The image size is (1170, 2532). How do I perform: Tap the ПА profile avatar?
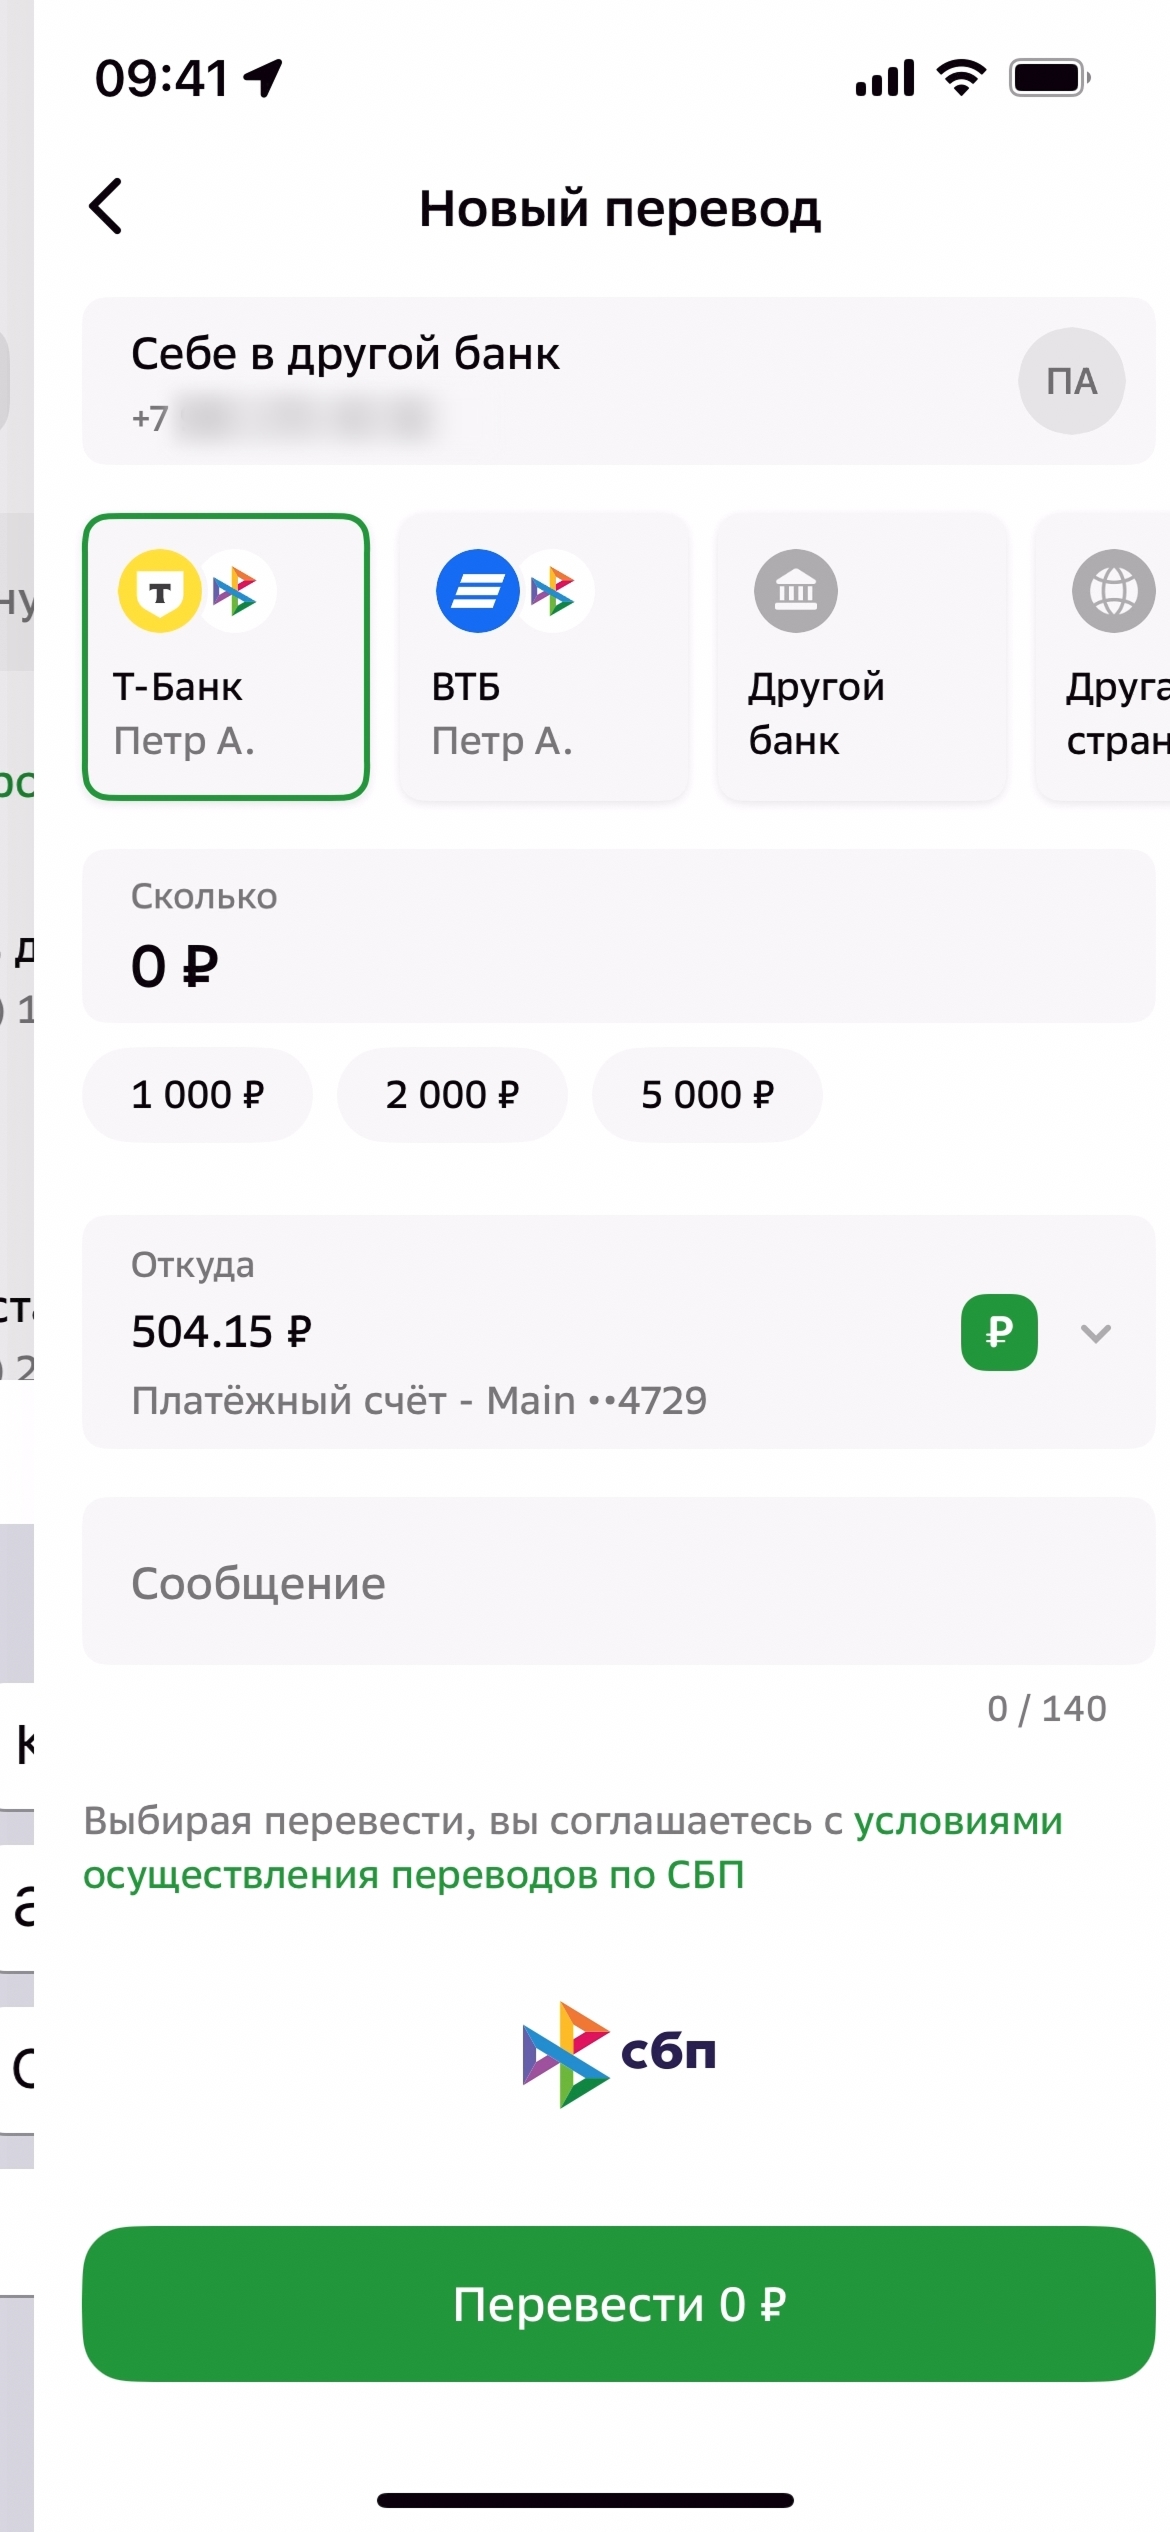(1071, 381)
